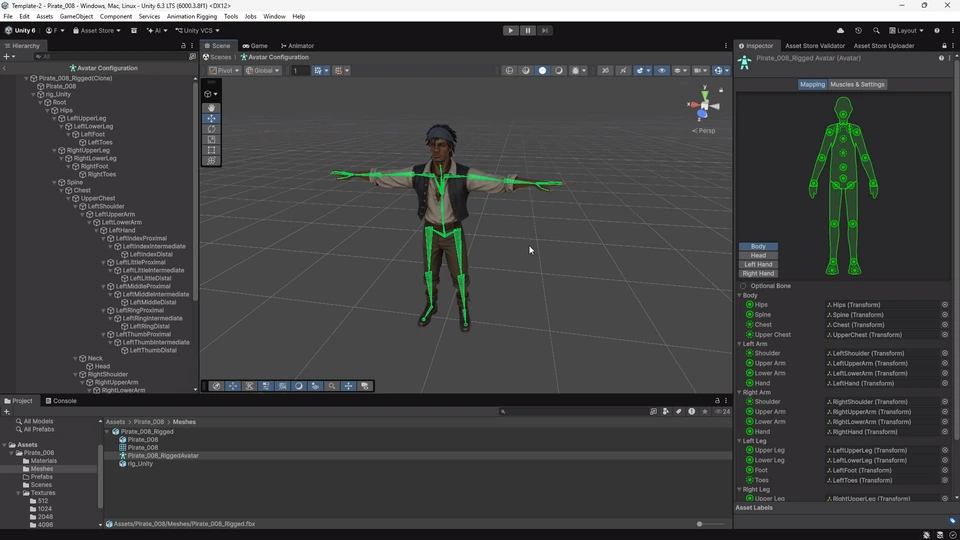Lock the scene orientation gizmo
This screenshot has width=960, height=540.
pyautogui.click(x=721, y=90)
